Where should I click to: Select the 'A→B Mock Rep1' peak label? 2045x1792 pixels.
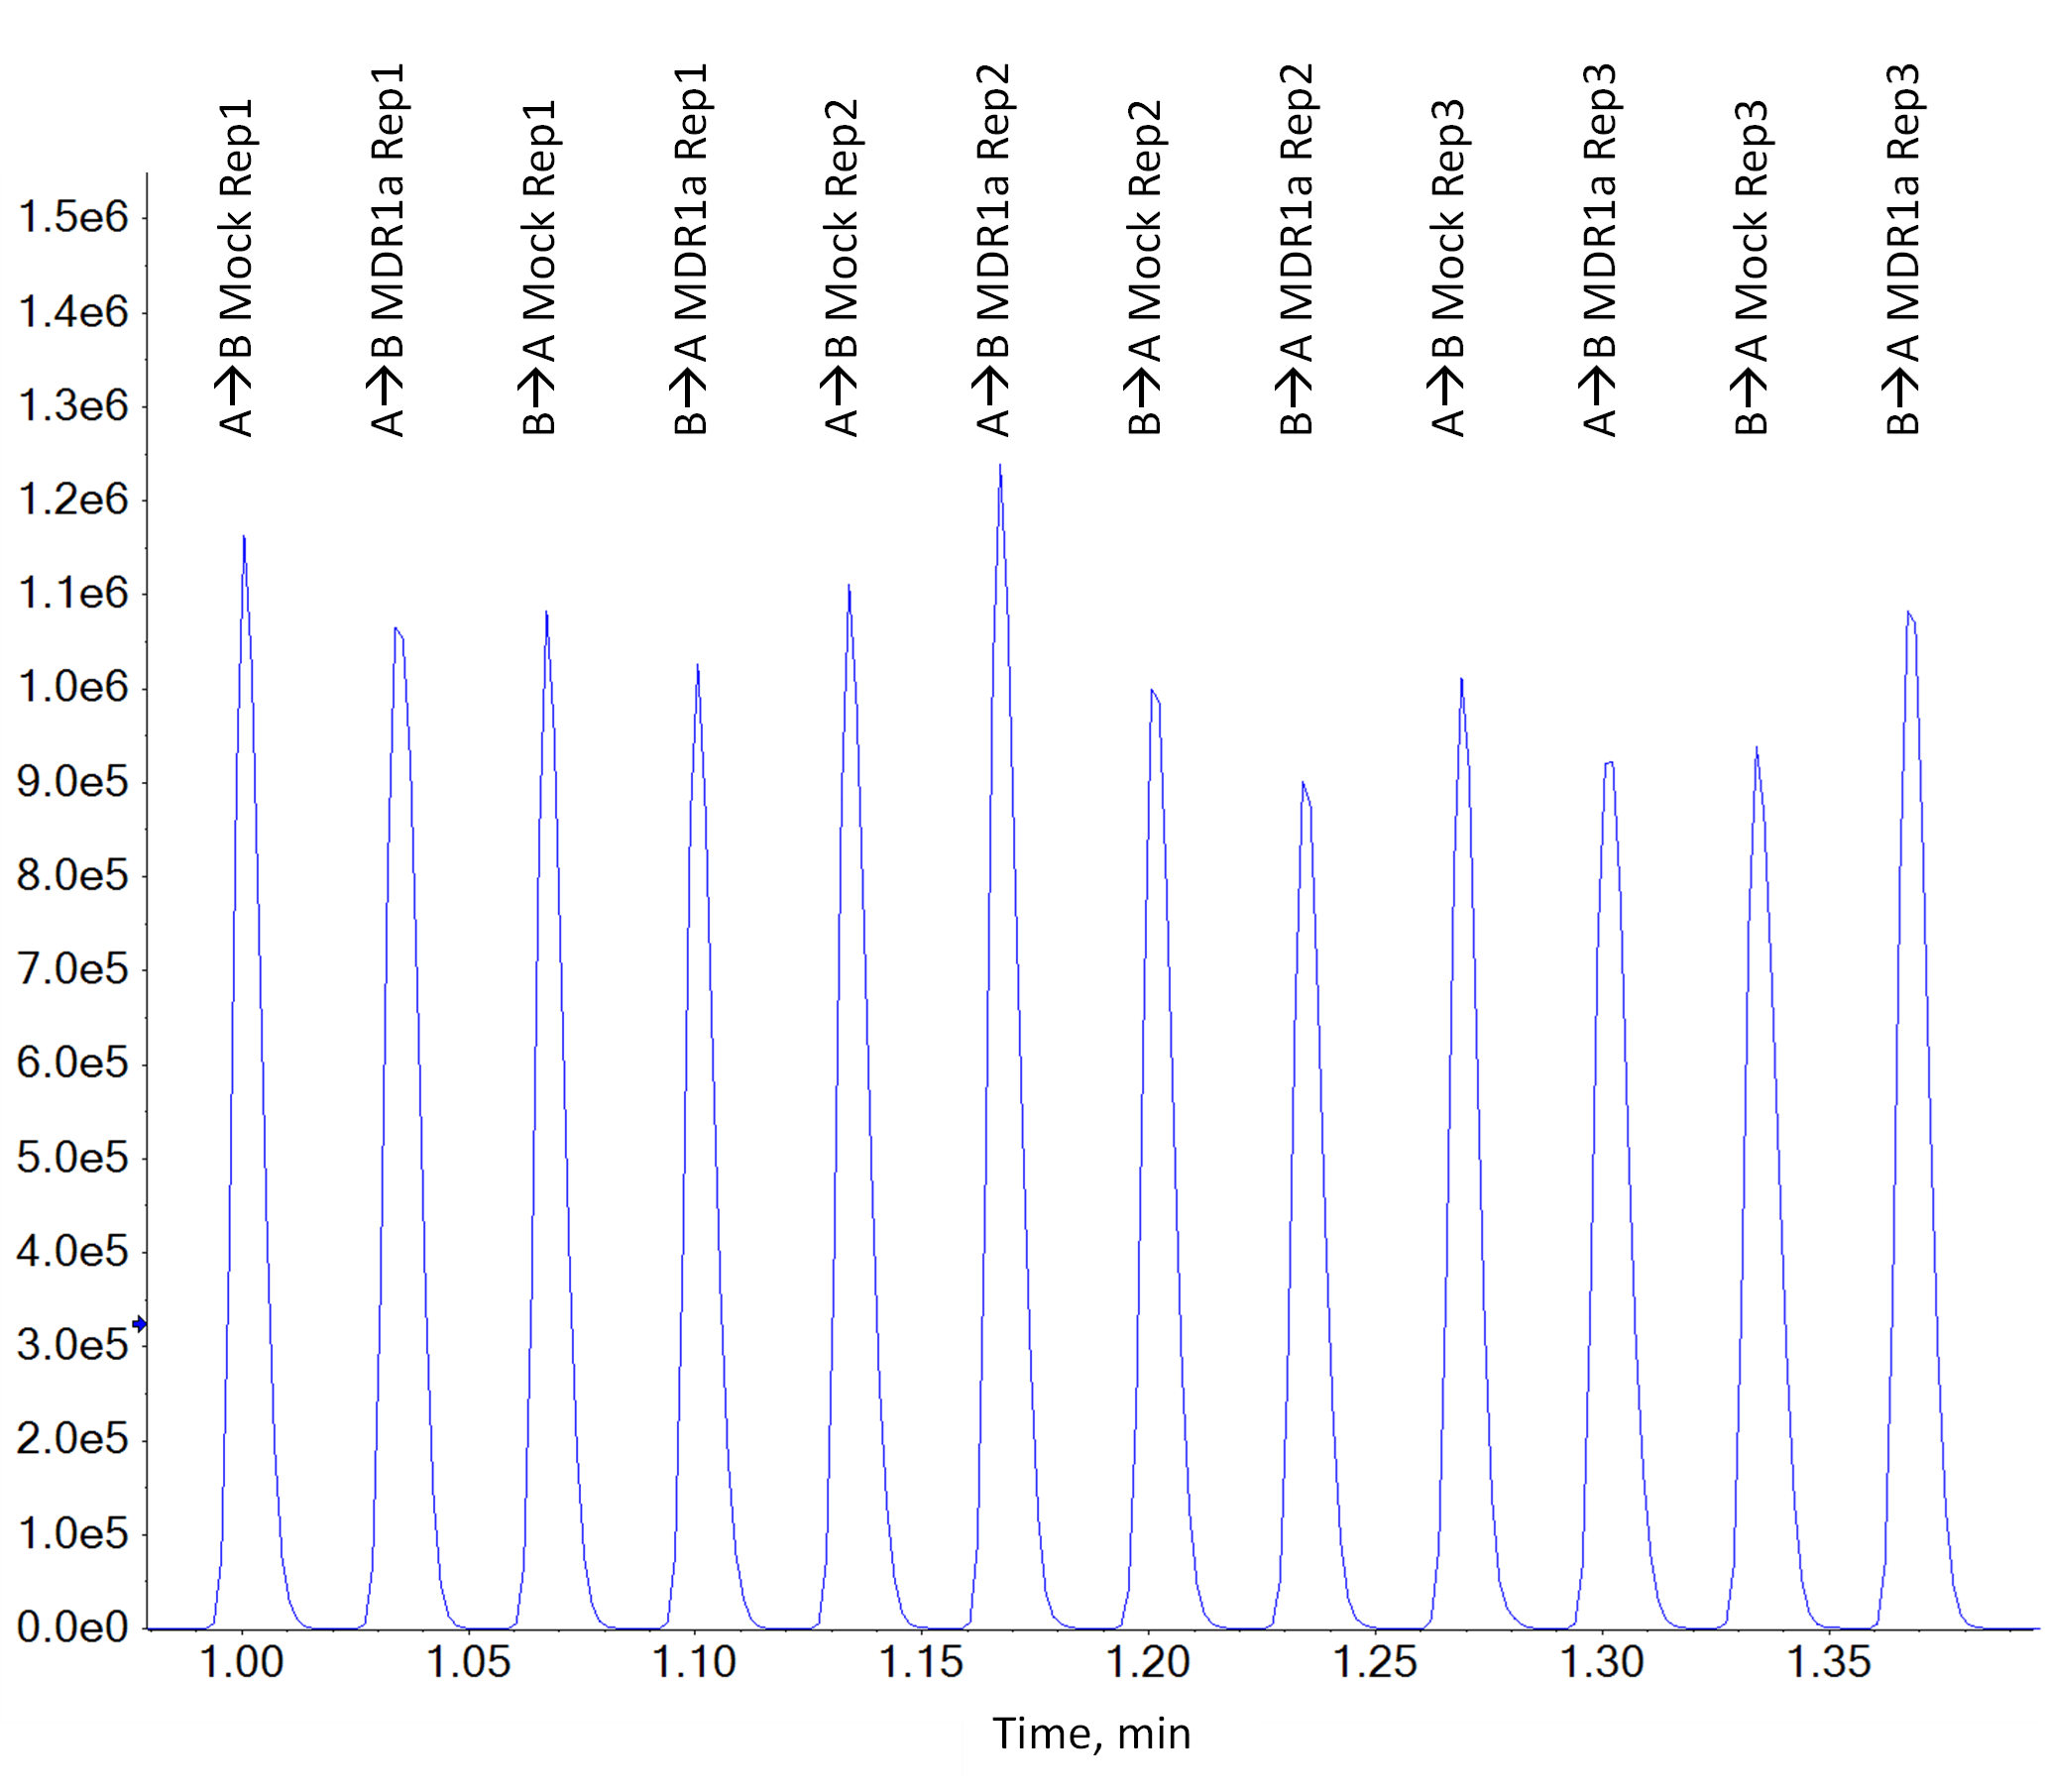click(236, 268)
